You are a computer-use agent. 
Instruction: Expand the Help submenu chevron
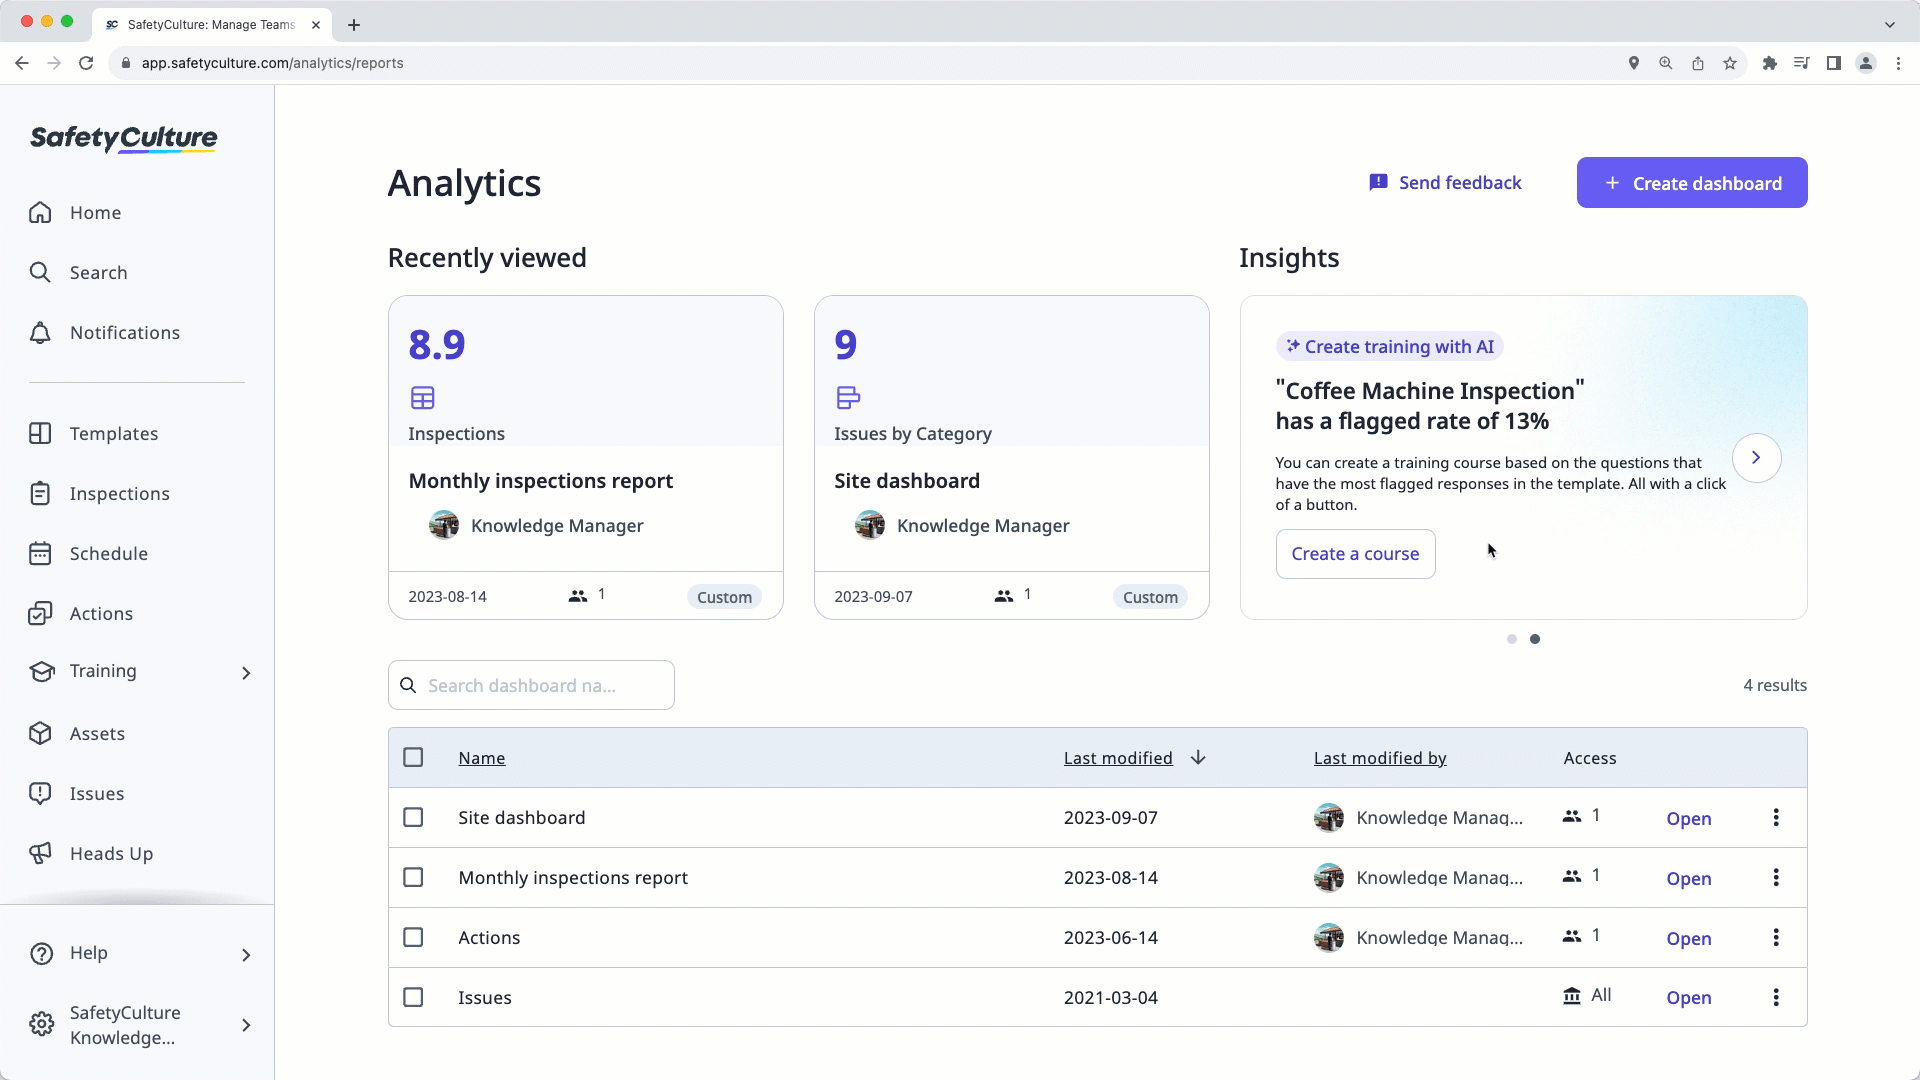pos(246,955)
